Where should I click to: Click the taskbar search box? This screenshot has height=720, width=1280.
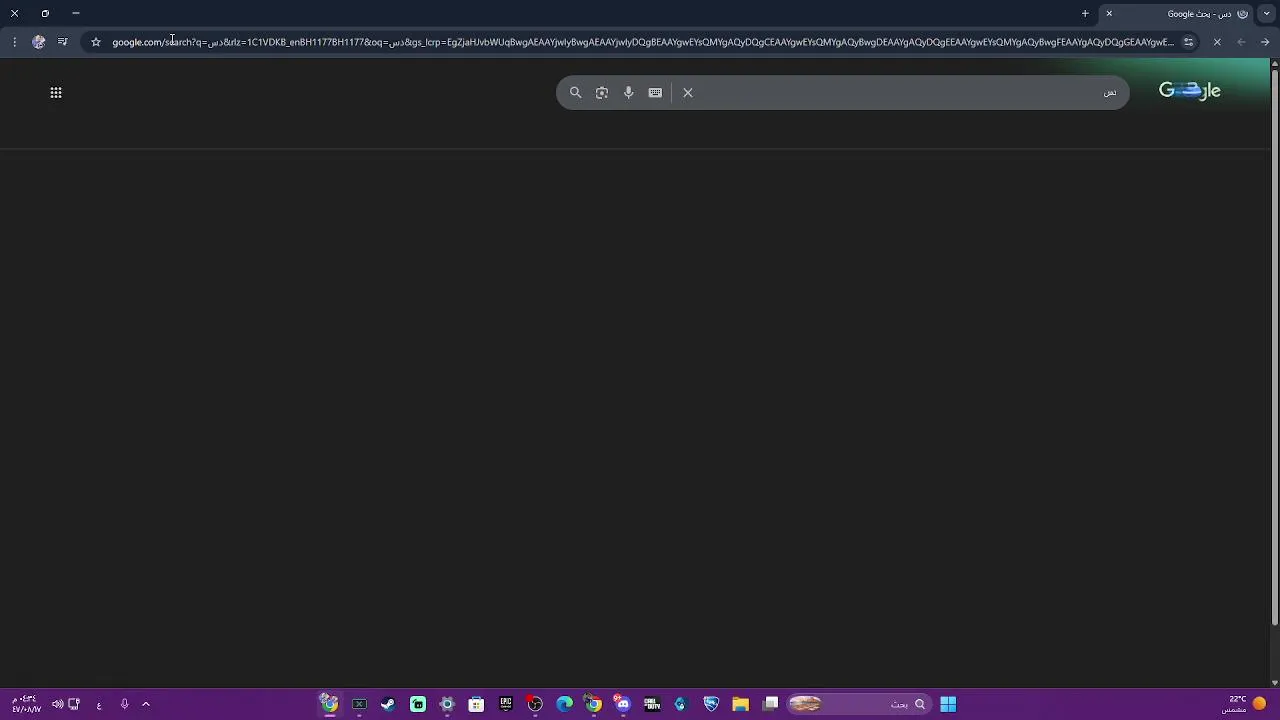coord(860,704)
